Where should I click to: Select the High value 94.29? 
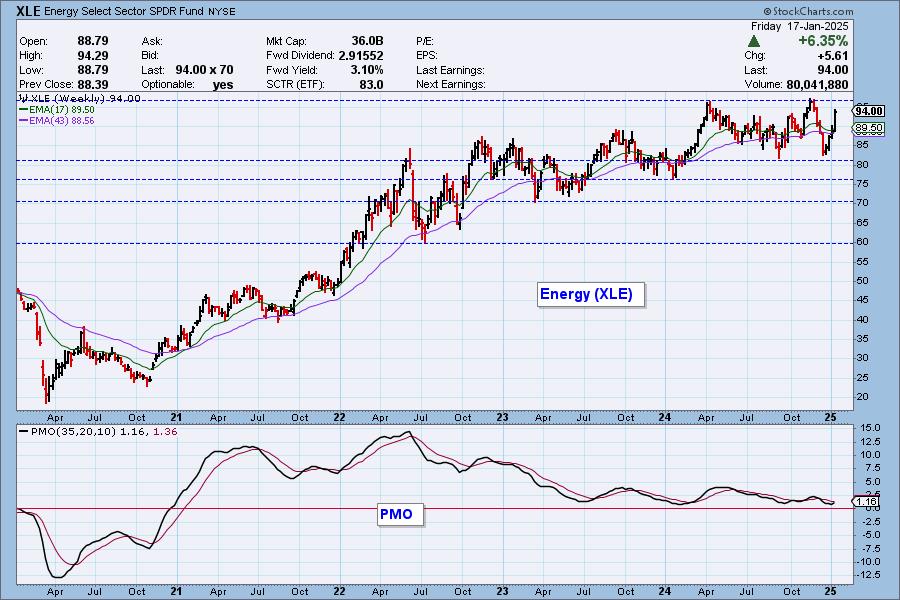(92, 56)
